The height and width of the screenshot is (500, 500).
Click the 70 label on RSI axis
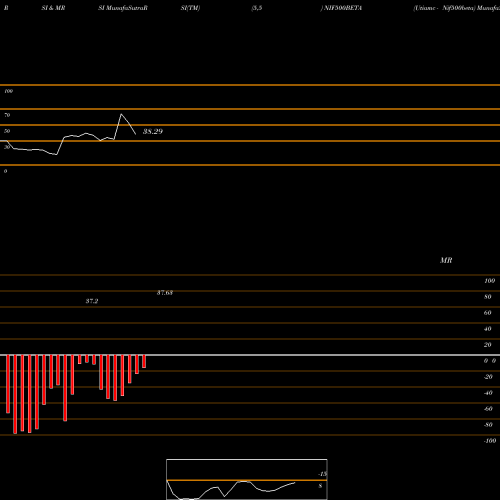[7, 115]
